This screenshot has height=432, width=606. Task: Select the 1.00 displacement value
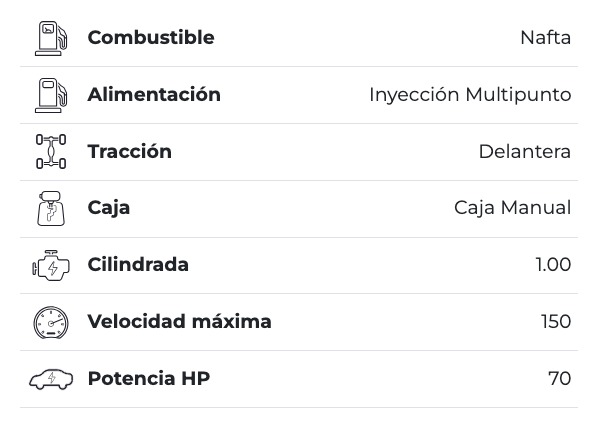[553, 265]
